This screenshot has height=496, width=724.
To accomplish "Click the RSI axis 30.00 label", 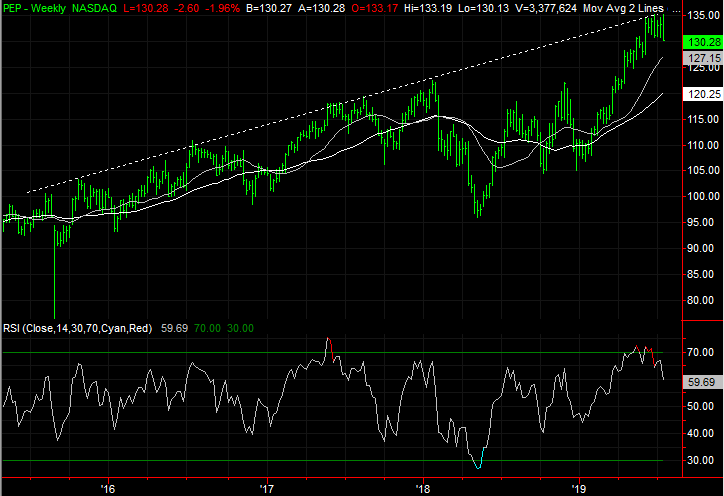I will pyautogui.click(x=700, y=460).
